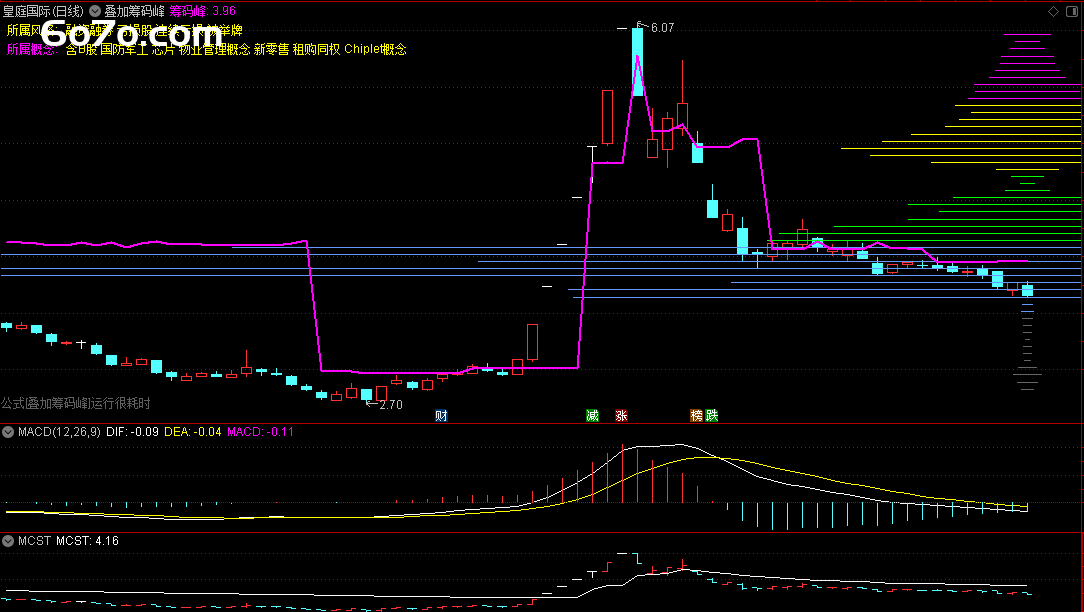The image size is (1084, 612).
Task: Click the orange 榜 event marker
Action: pos(696,415)
